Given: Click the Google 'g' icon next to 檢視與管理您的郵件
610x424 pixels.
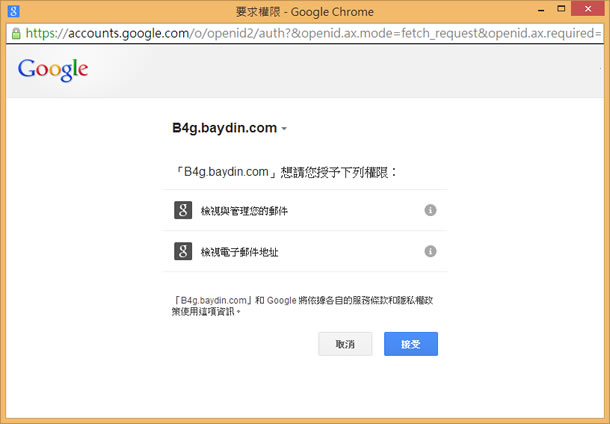Looking at the screenshot, I should [183, 210].
